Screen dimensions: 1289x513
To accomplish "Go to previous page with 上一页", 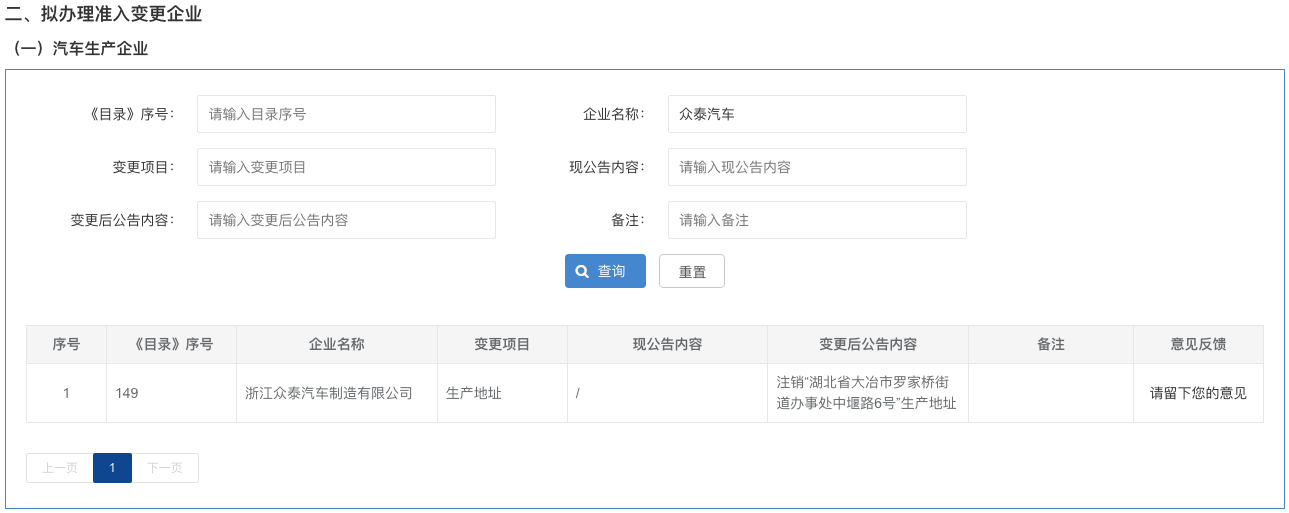I will click(x=60, y=468).
